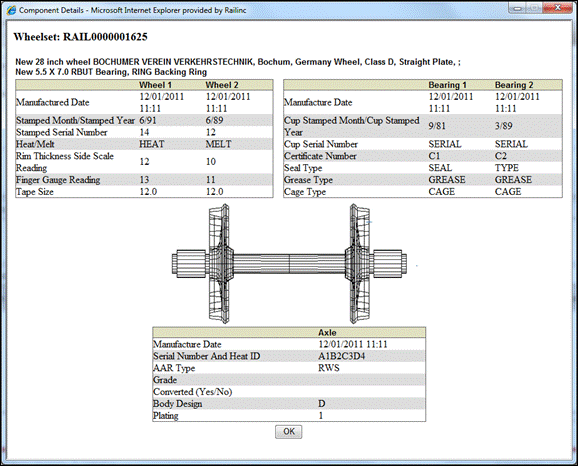Close the Component Details window
578x466 pixels.
point(559,8)
